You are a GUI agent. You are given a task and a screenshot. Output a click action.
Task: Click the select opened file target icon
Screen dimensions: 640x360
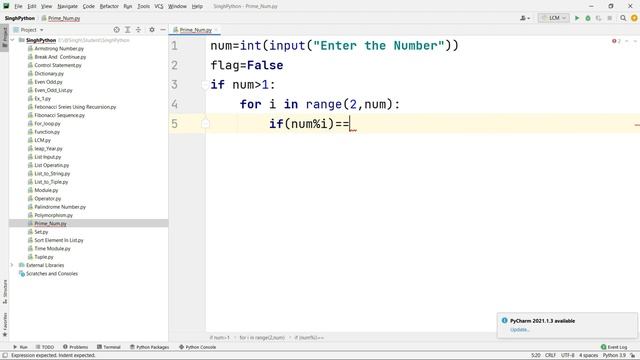[x=116, y=30]
